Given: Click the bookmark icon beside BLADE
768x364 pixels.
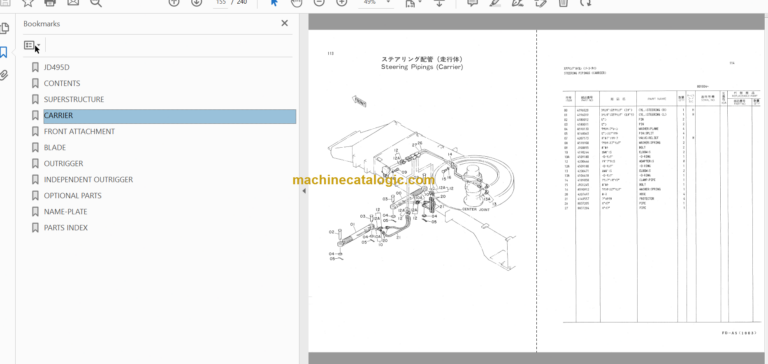Looking at the screenshot, I should tap(35, 147).
